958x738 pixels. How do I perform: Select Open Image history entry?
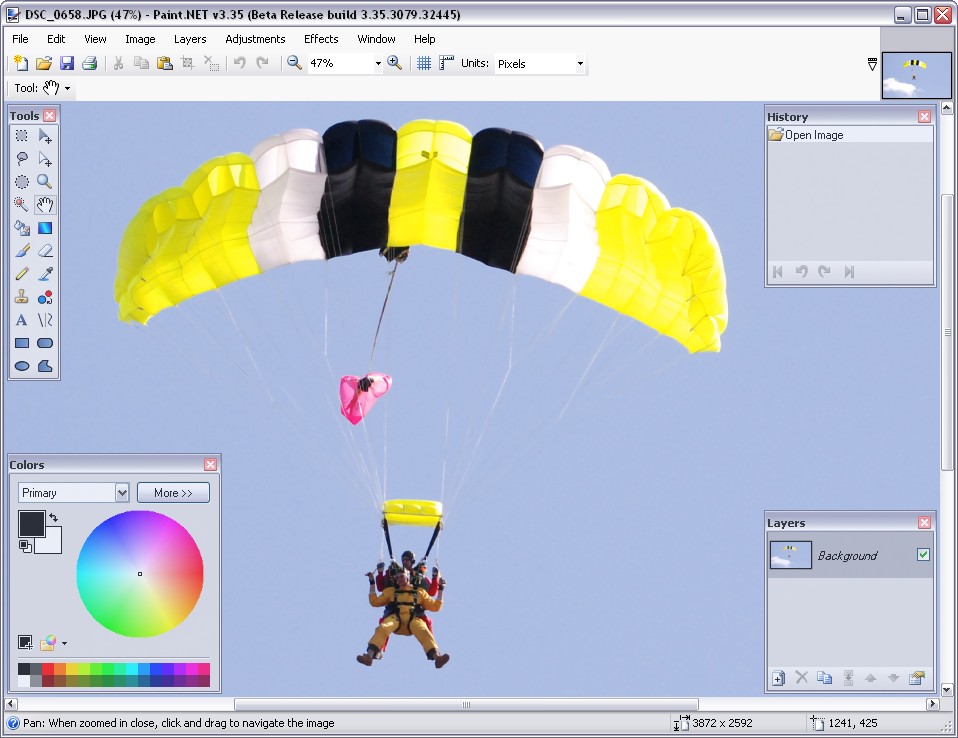(813, 135)
